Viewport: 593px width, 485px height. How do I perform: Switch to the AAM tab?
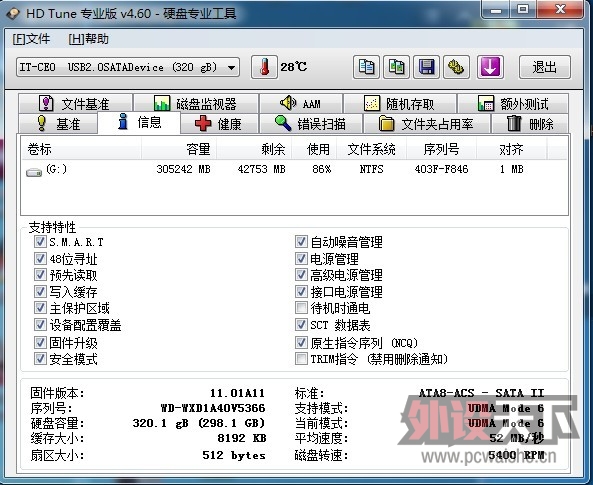301,103
